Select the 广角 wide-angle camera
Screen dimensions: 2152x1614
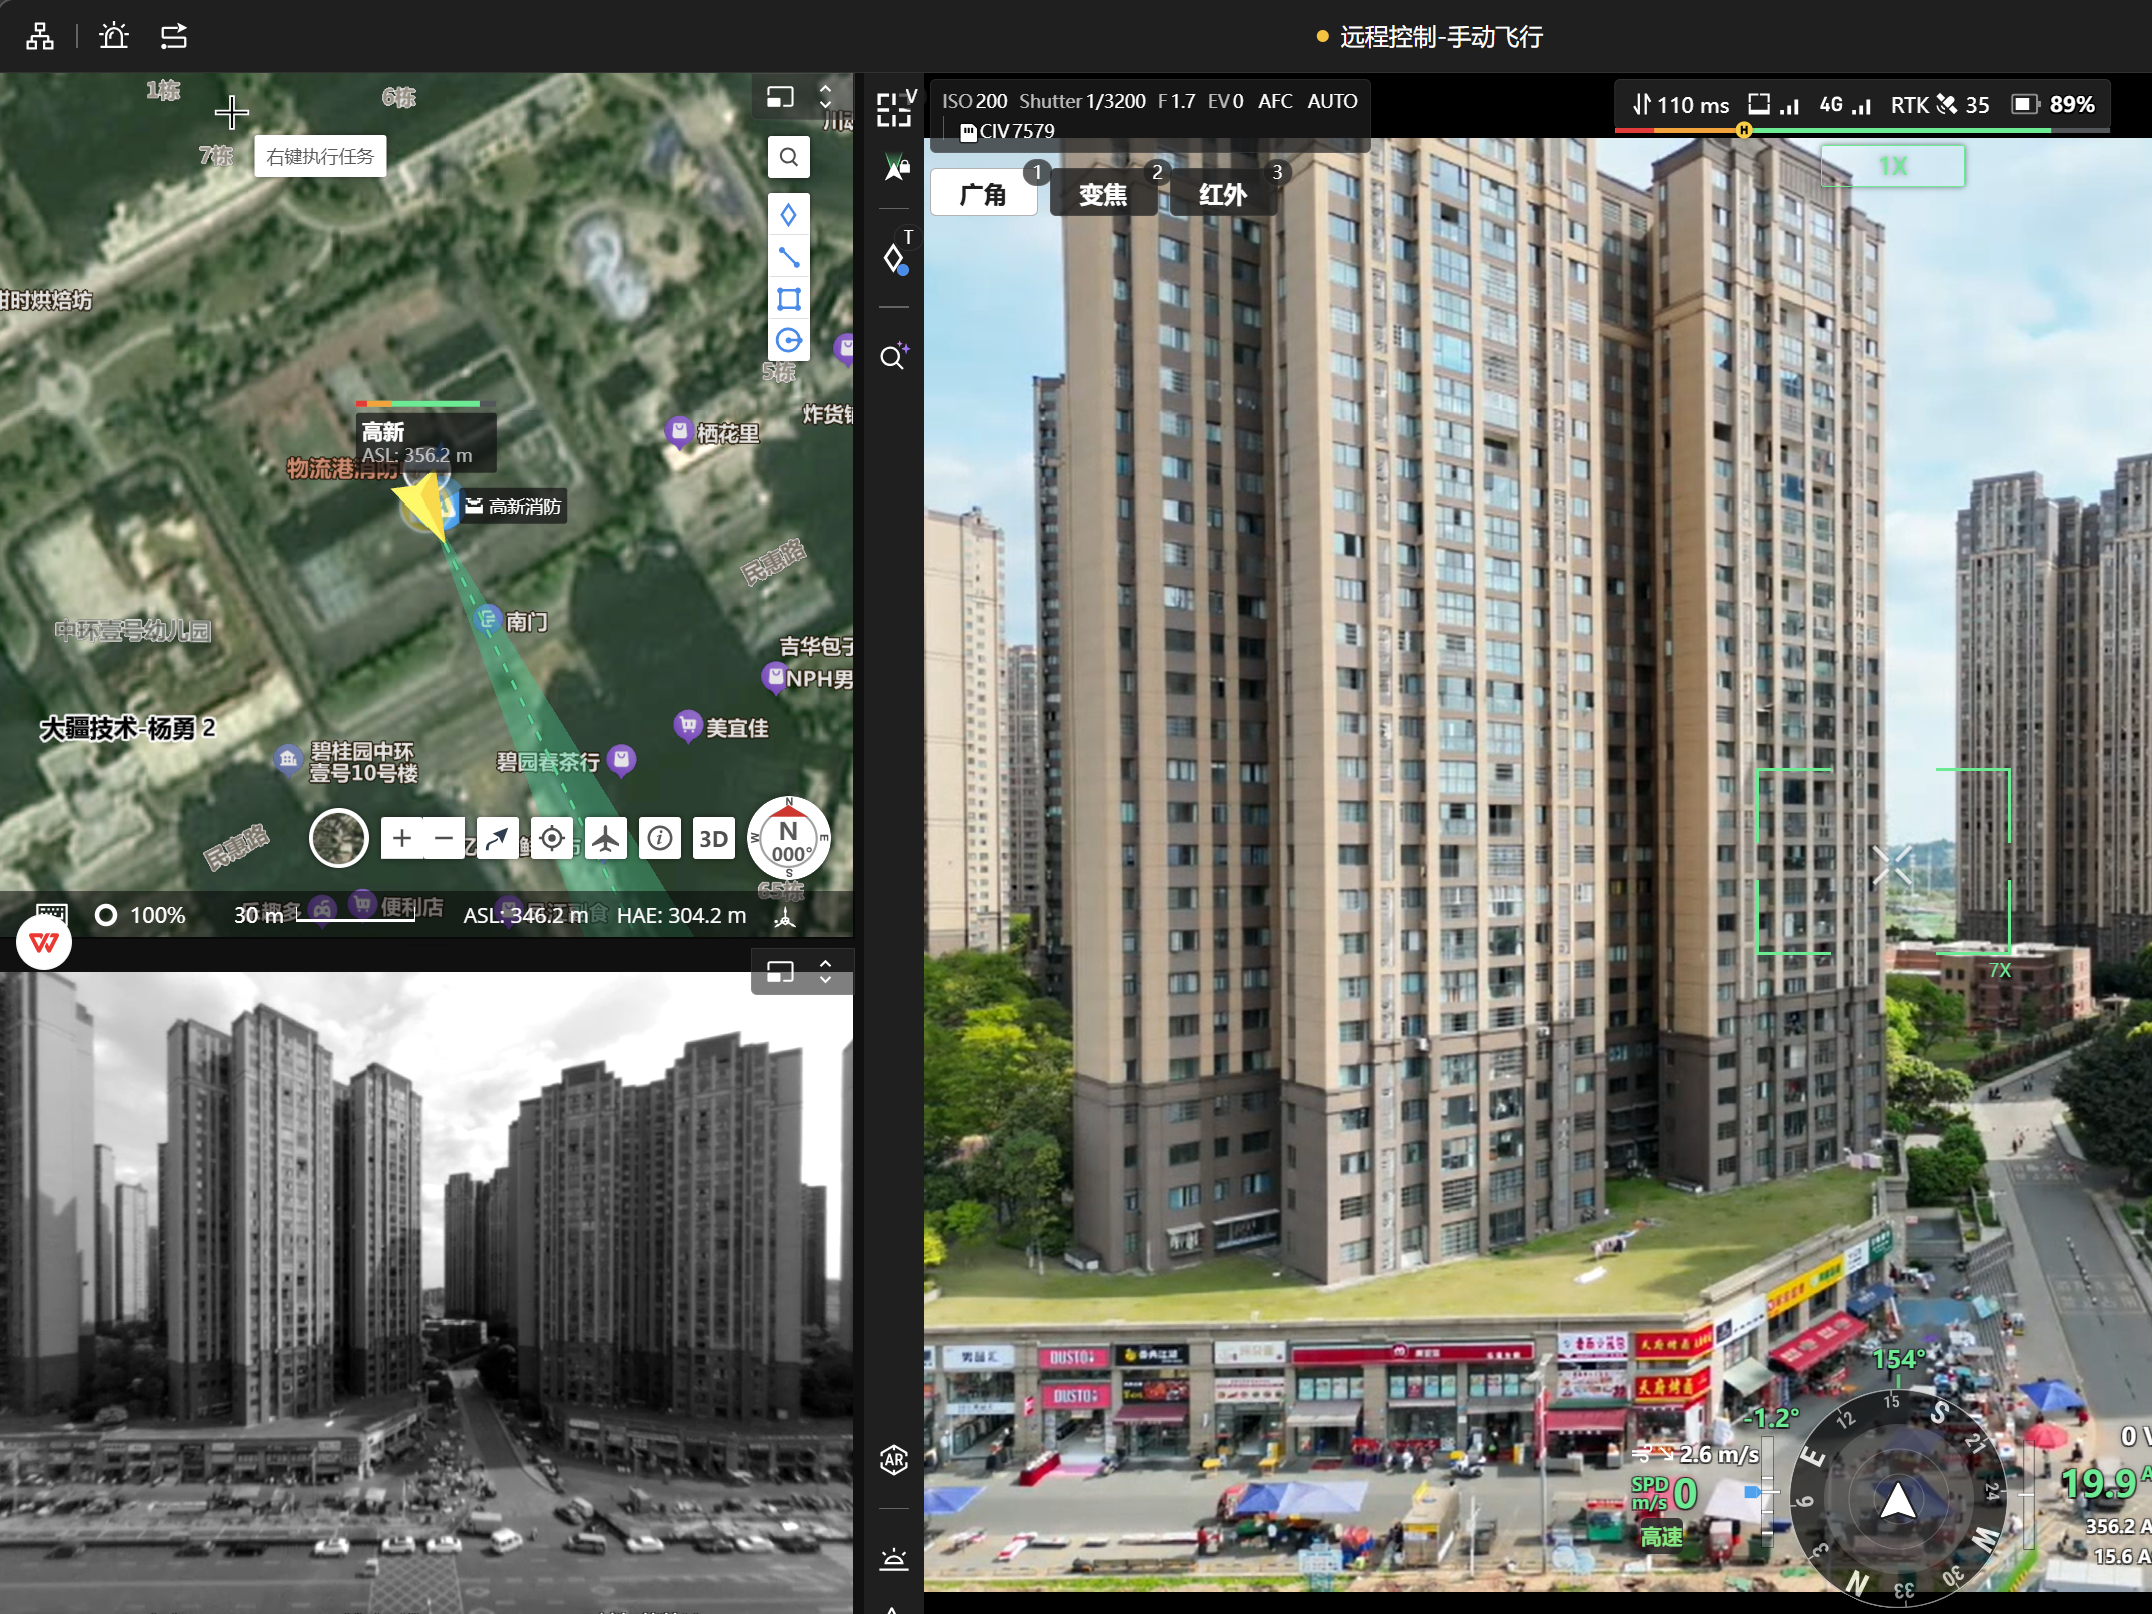pos(983,194)
